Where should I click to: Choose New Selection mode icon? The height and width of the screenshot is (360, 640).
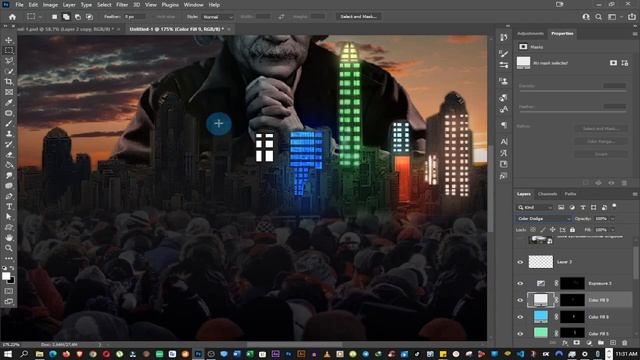coord(54,17)
